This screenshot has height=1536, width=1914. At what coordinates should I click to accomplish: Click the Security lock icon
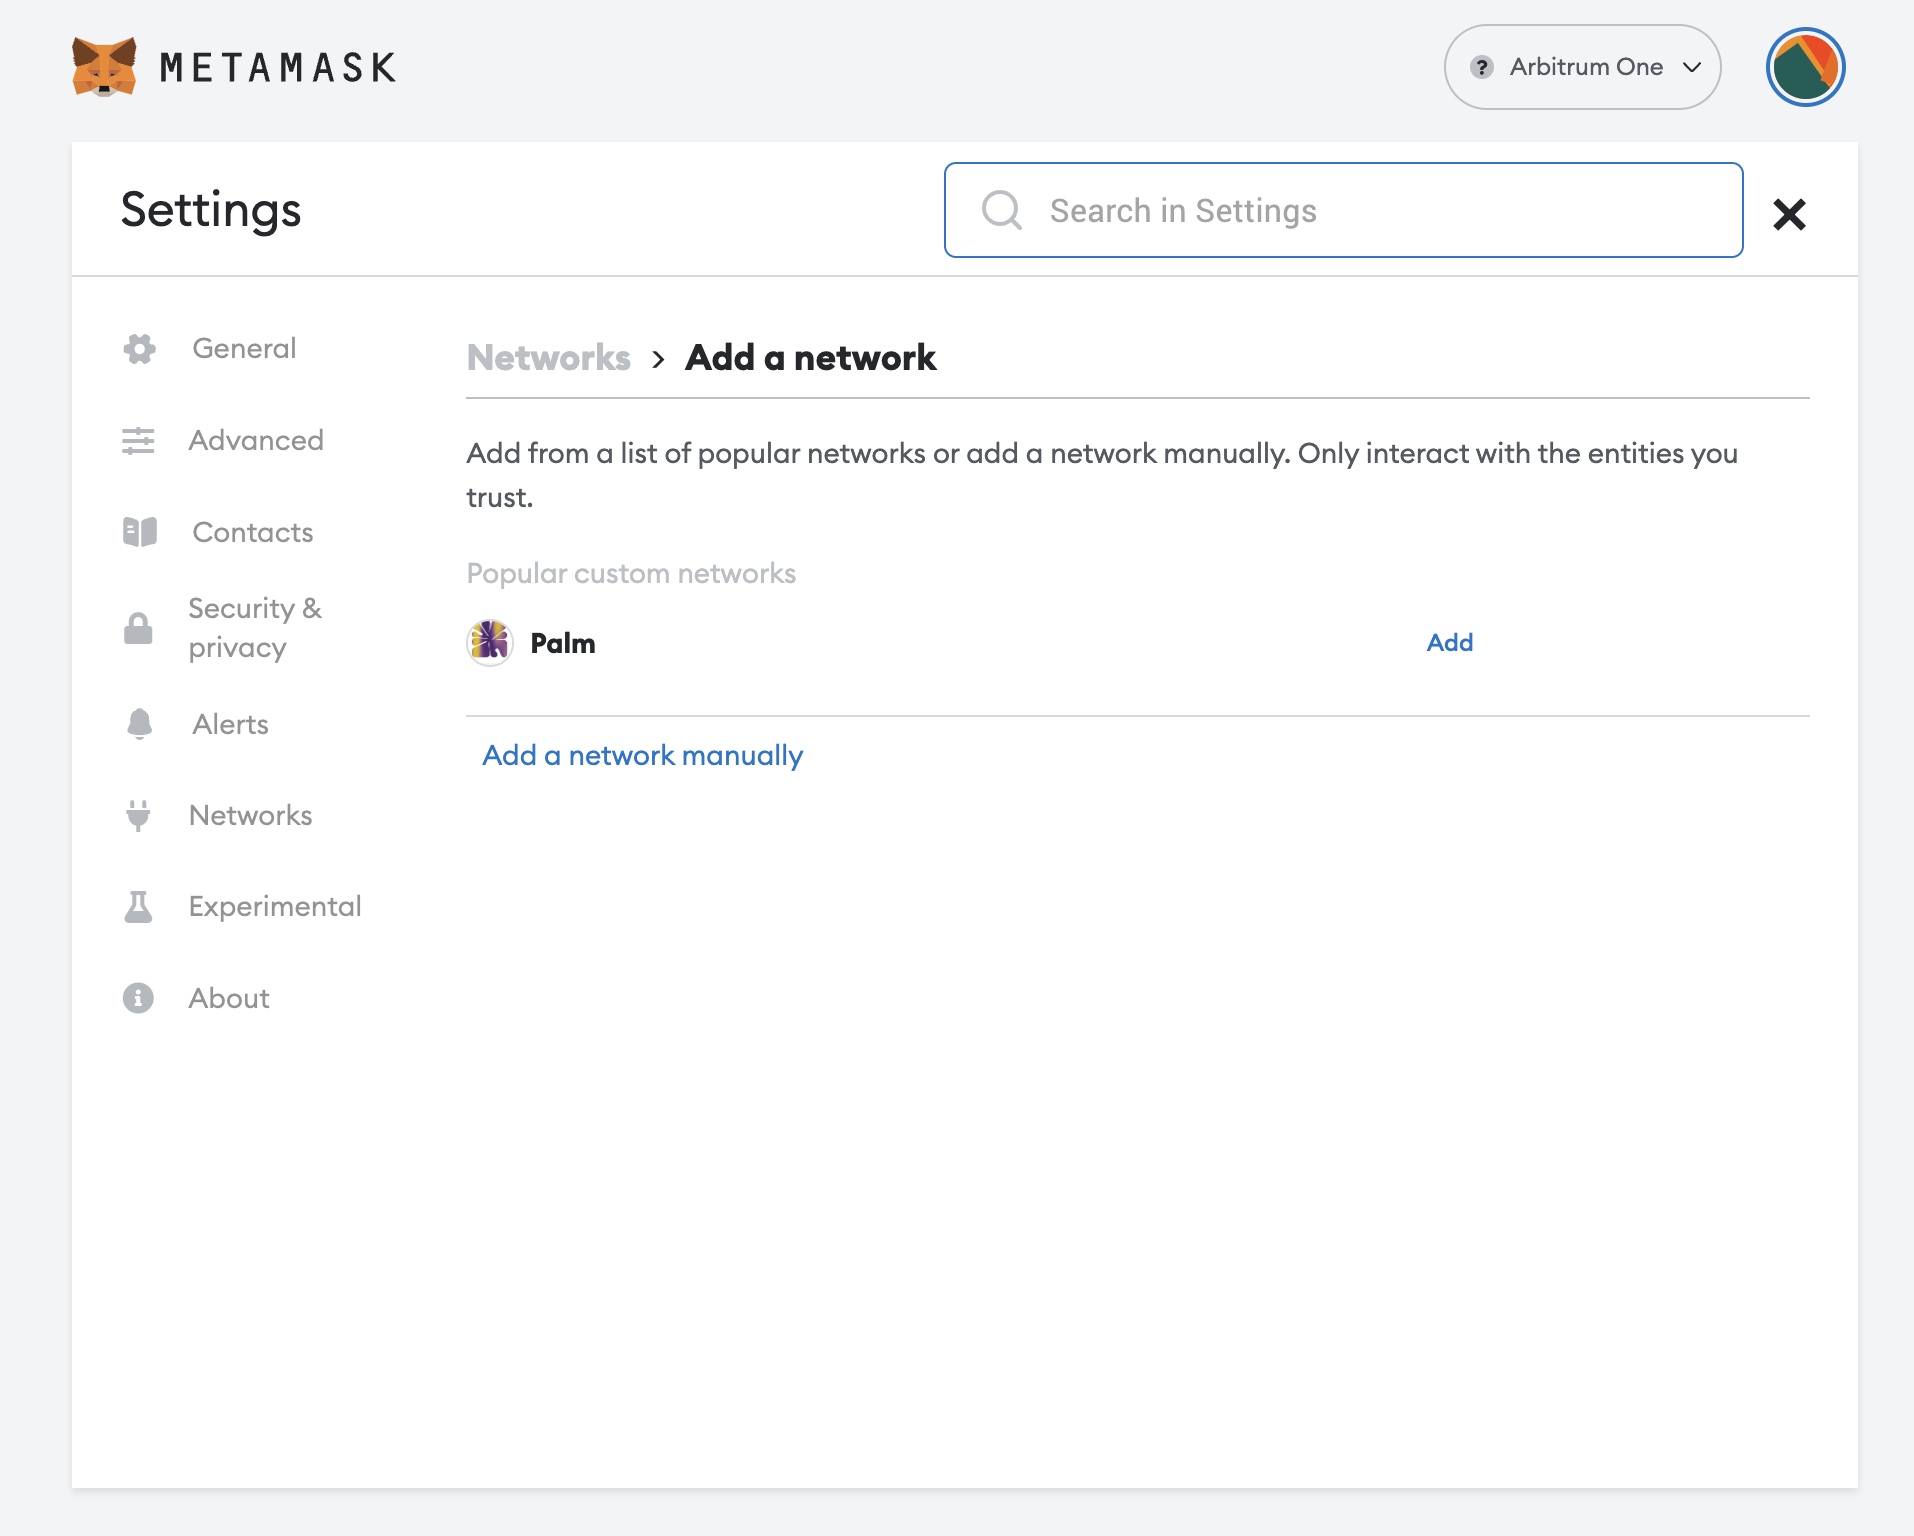[x=139, y=628]
